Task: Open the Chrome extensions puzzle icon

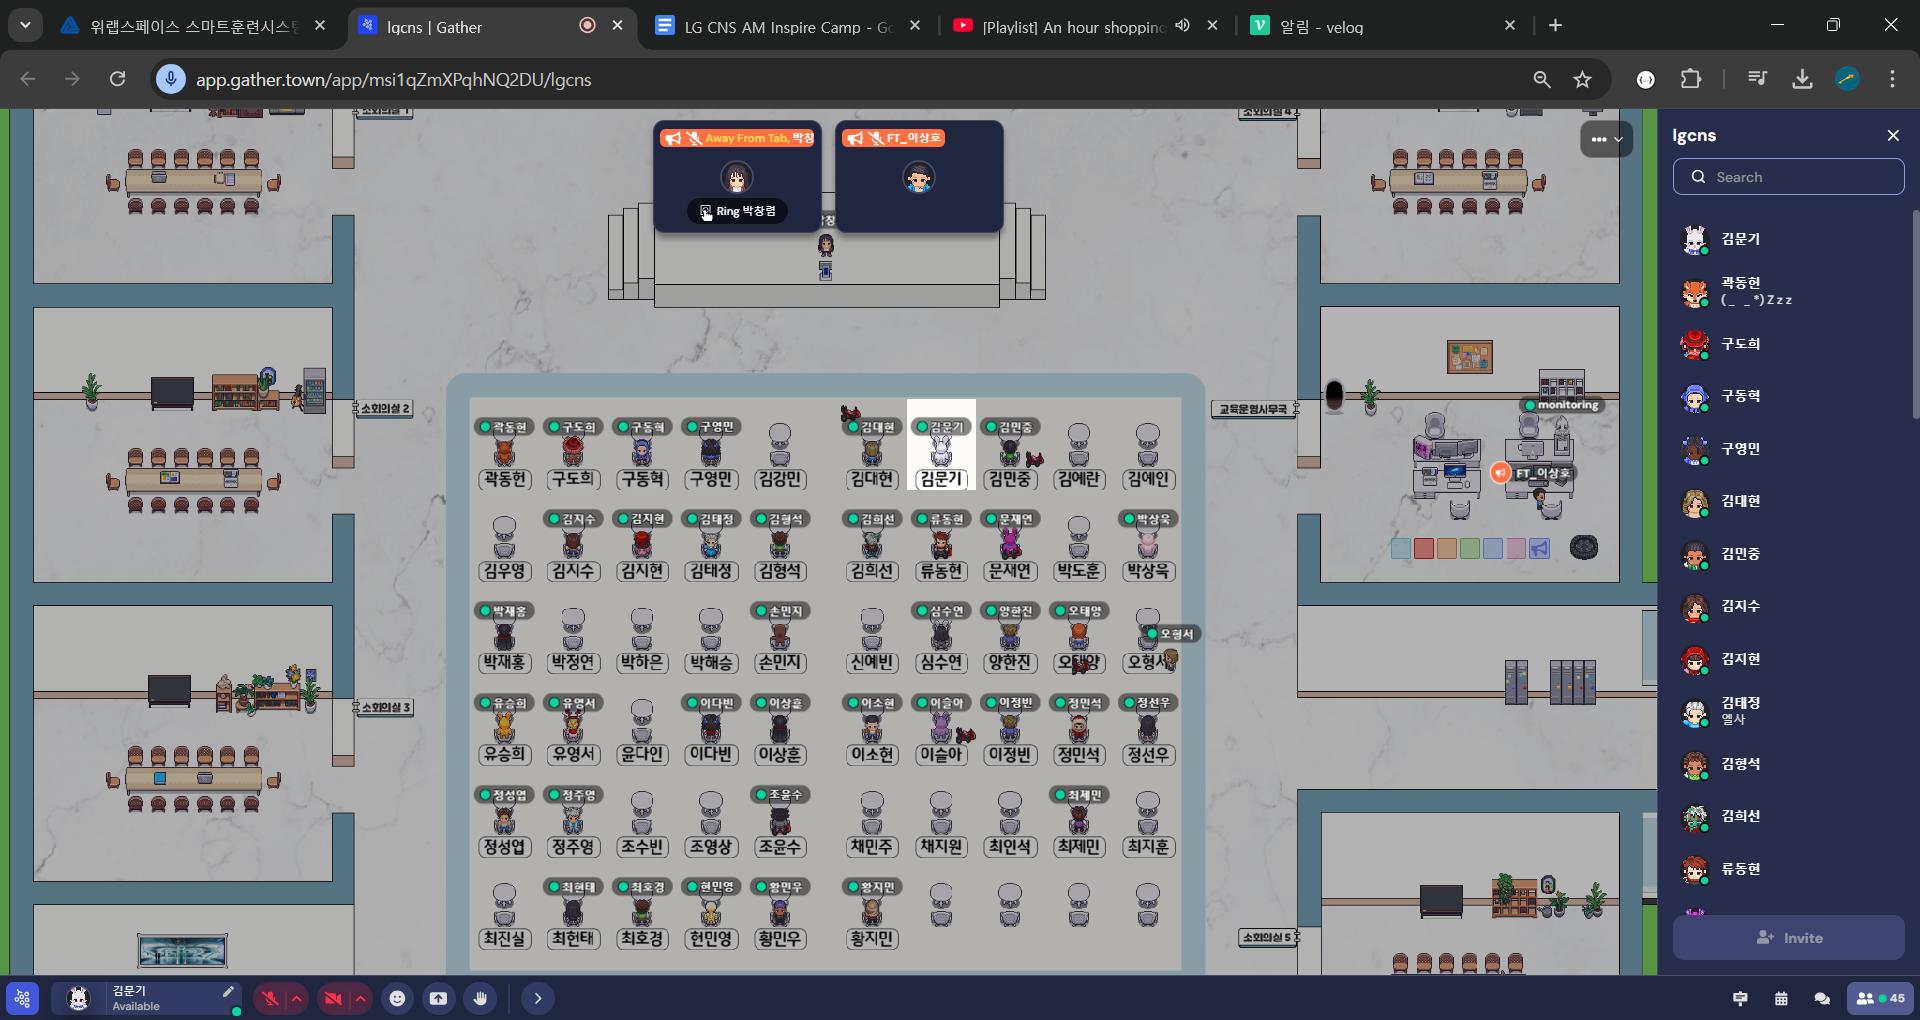Action: (x=1691, y=79)
